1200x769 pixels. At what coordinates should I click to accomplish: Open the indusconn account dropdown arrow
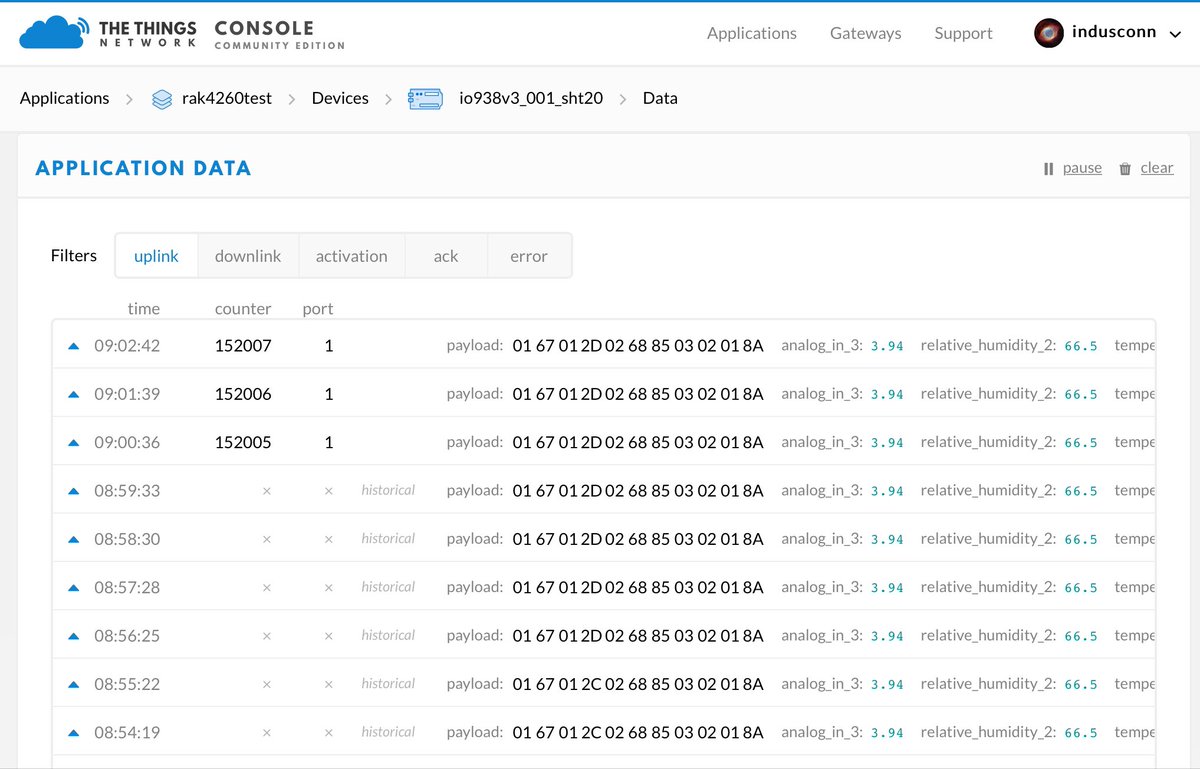click(1176, 33)
